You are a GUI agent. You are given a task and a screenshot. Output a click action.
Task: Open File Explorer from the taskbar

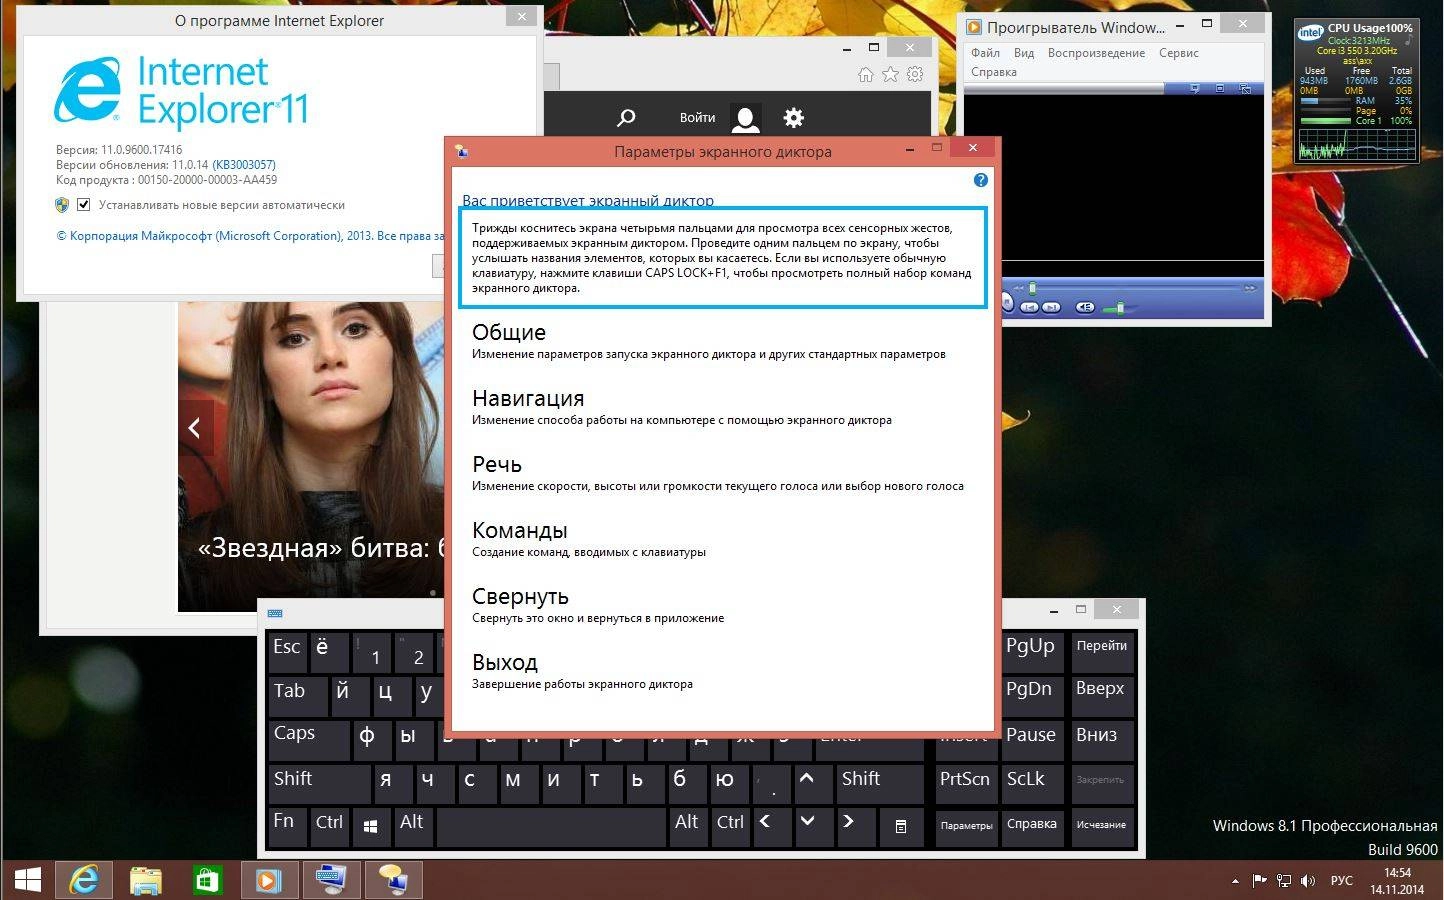pyautogui.click(x=146, y=880)
